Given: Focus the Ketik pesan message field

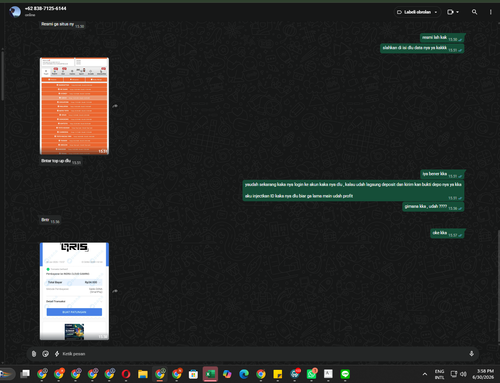Looking at the screenshot, I should tap(263, 354).
